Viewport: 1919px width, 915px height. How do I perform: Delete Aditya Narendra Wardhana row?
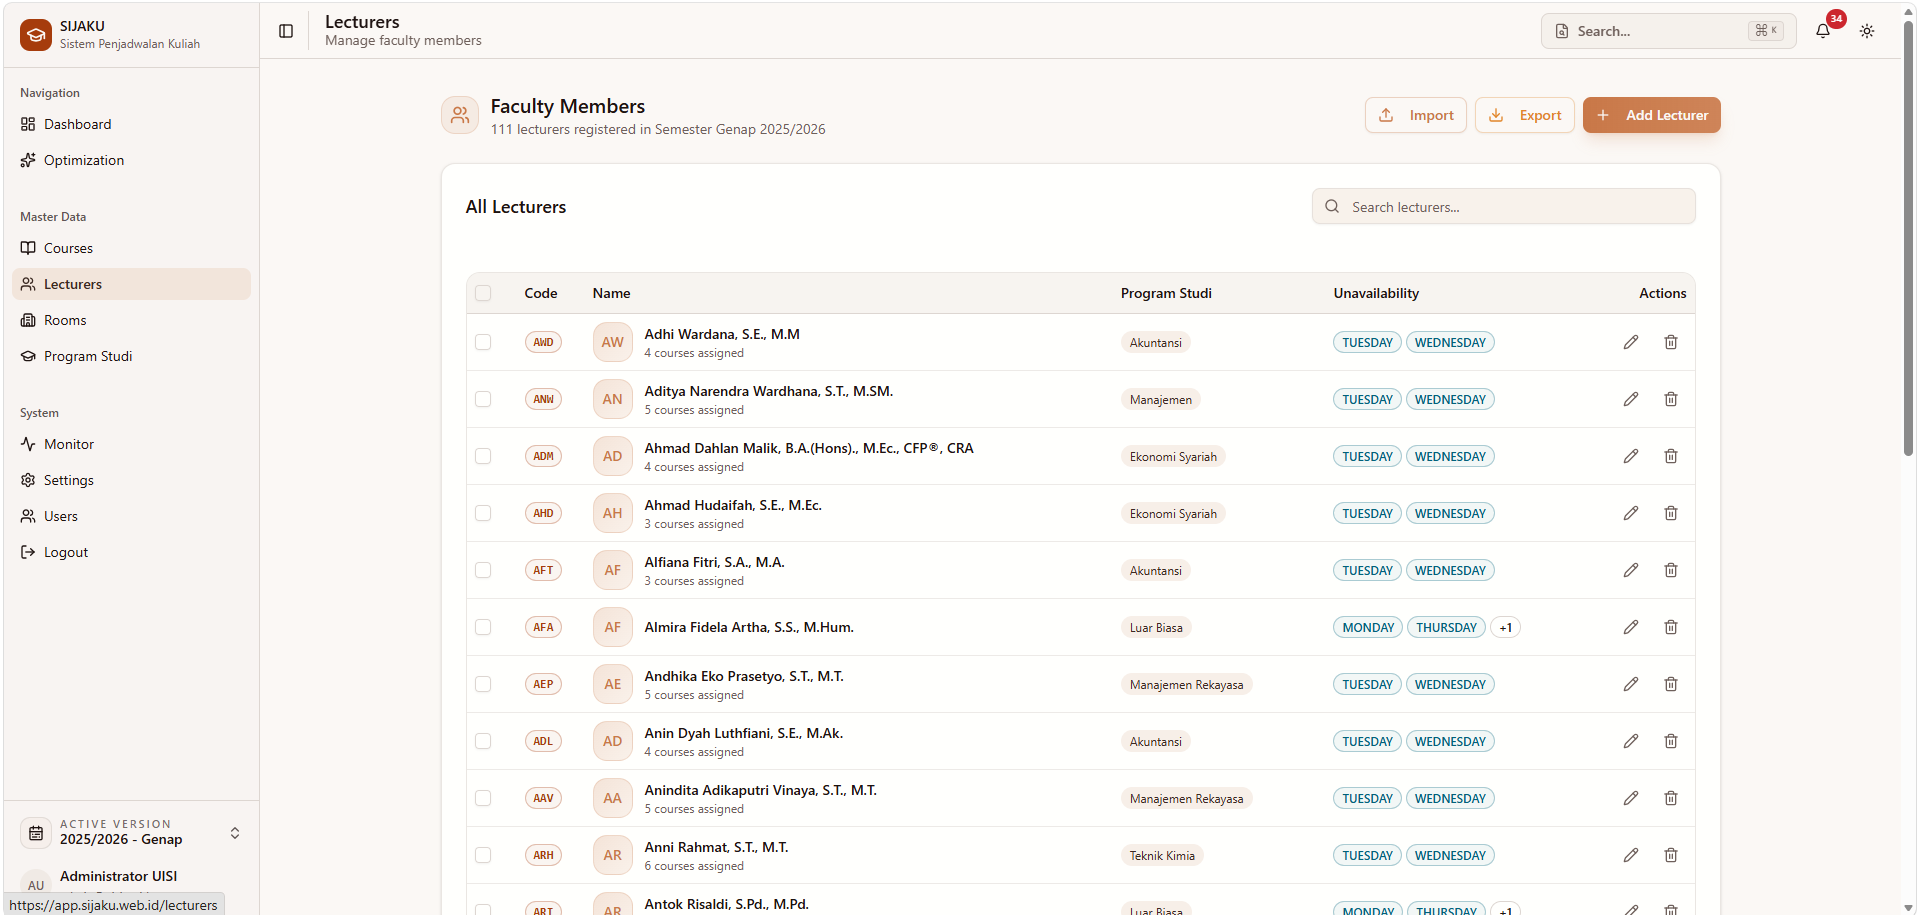tap(1671, 399)
